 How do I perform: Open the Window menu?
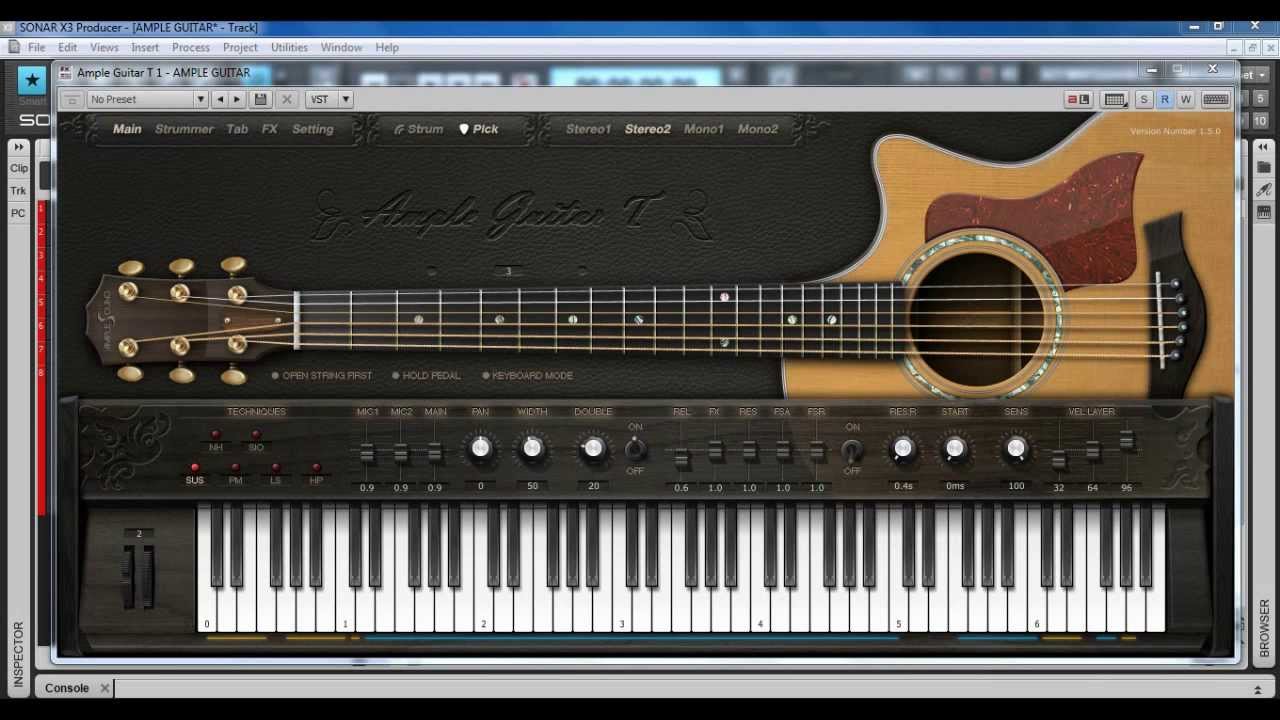coord(341,47)
